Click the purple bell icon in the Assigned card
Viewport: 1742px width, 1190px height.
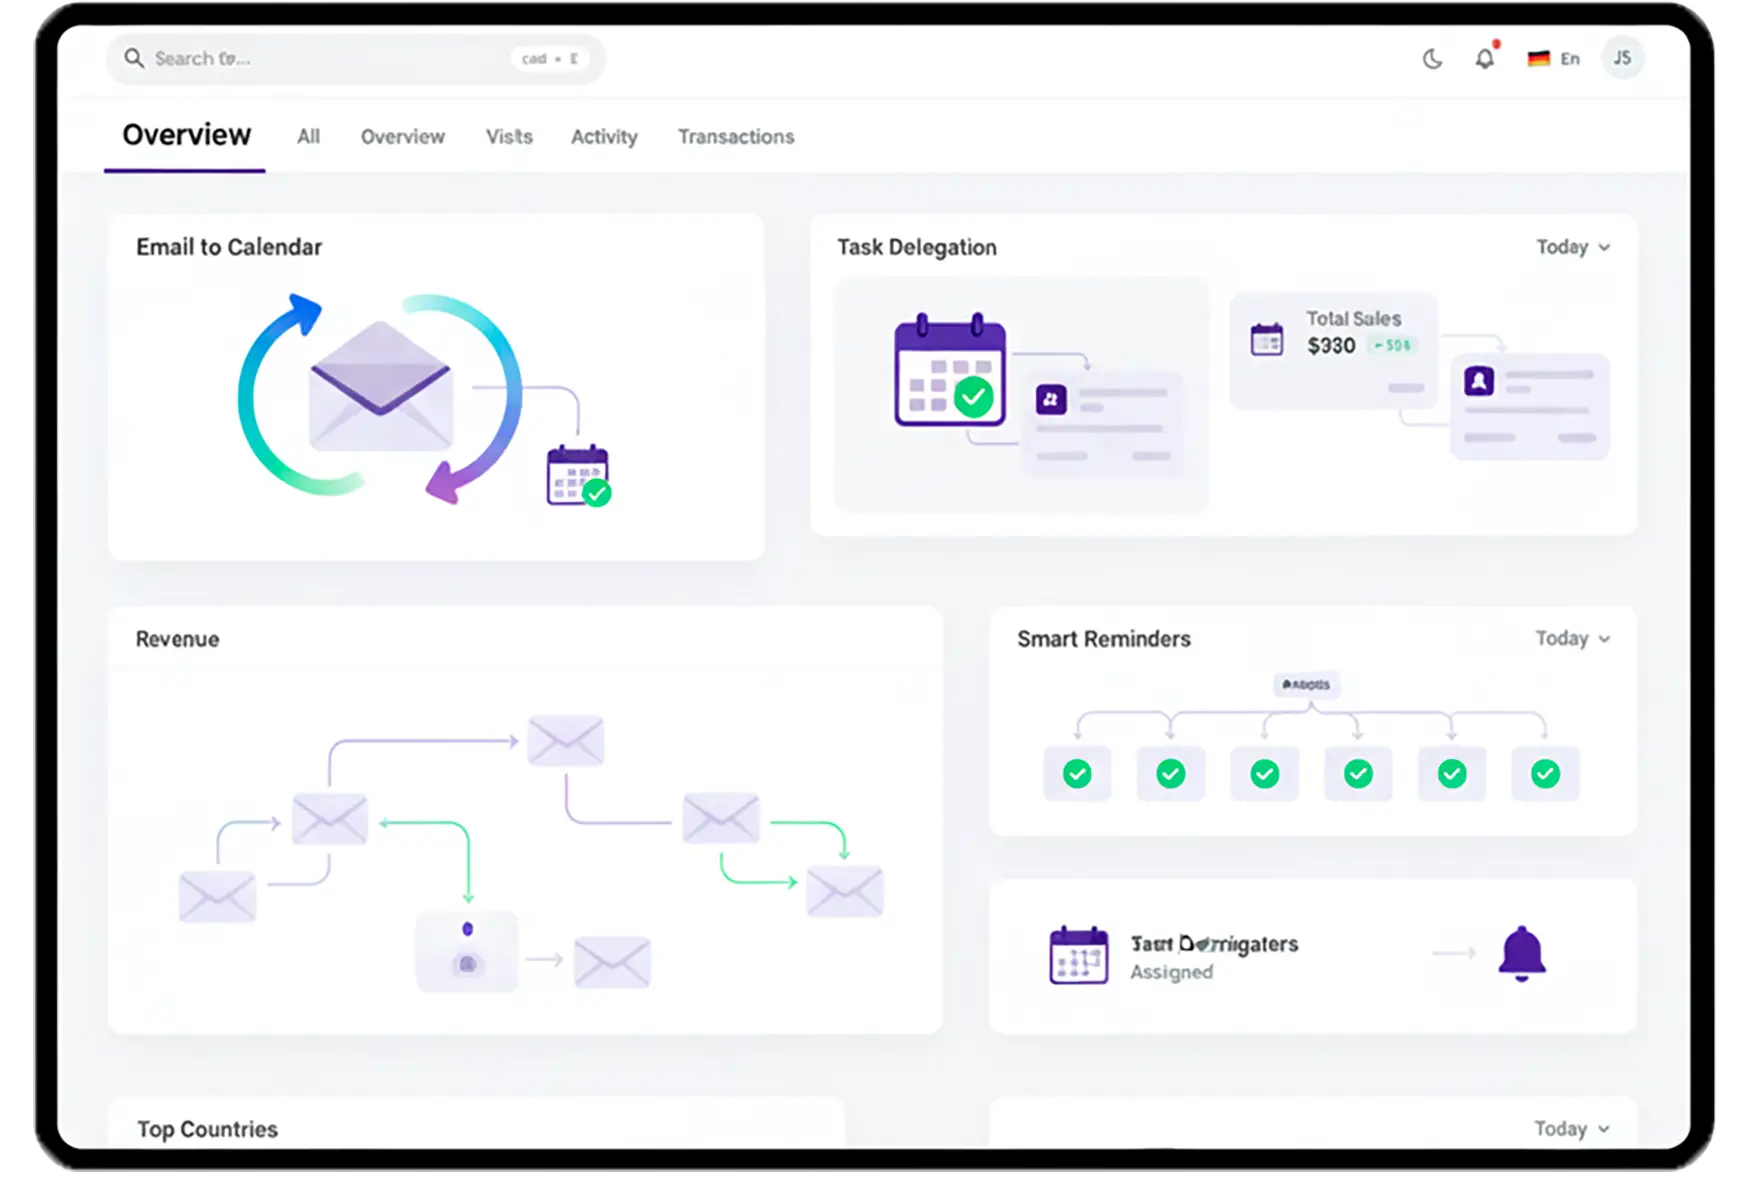[1521, 954]
